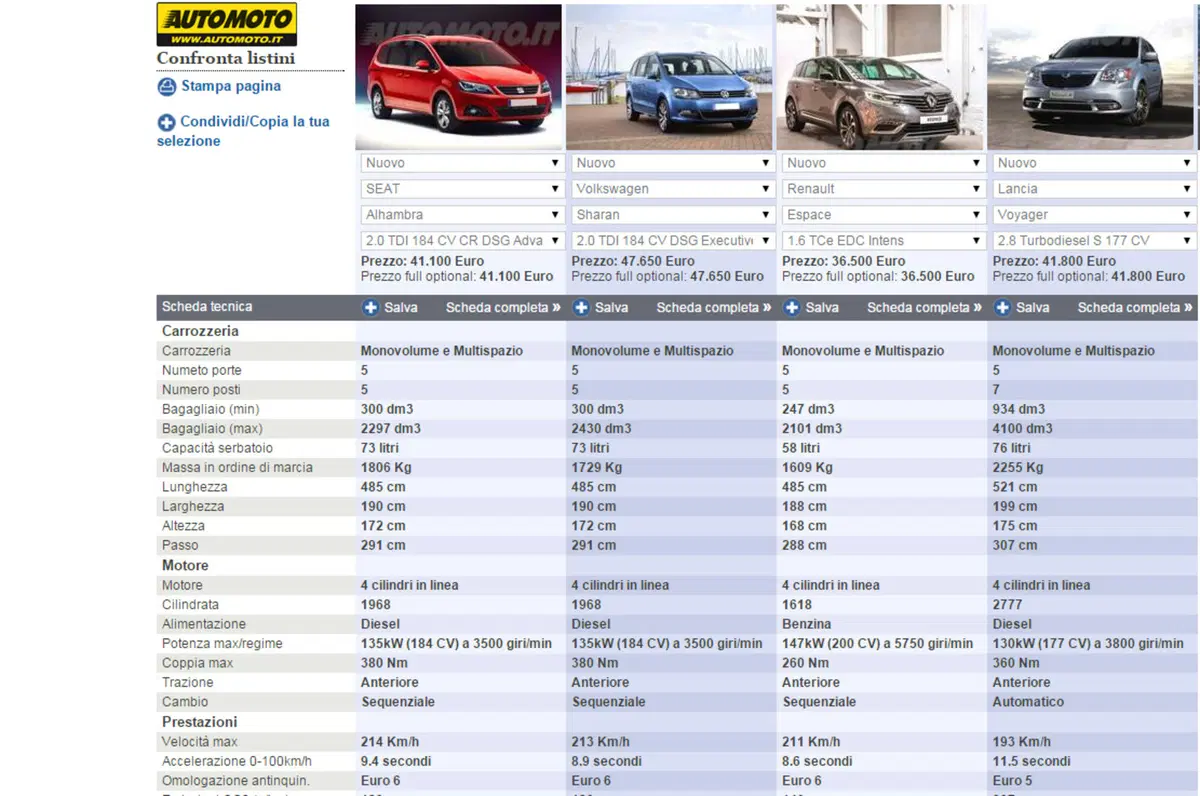Click the Salva label in the Lancia column

1033,308
